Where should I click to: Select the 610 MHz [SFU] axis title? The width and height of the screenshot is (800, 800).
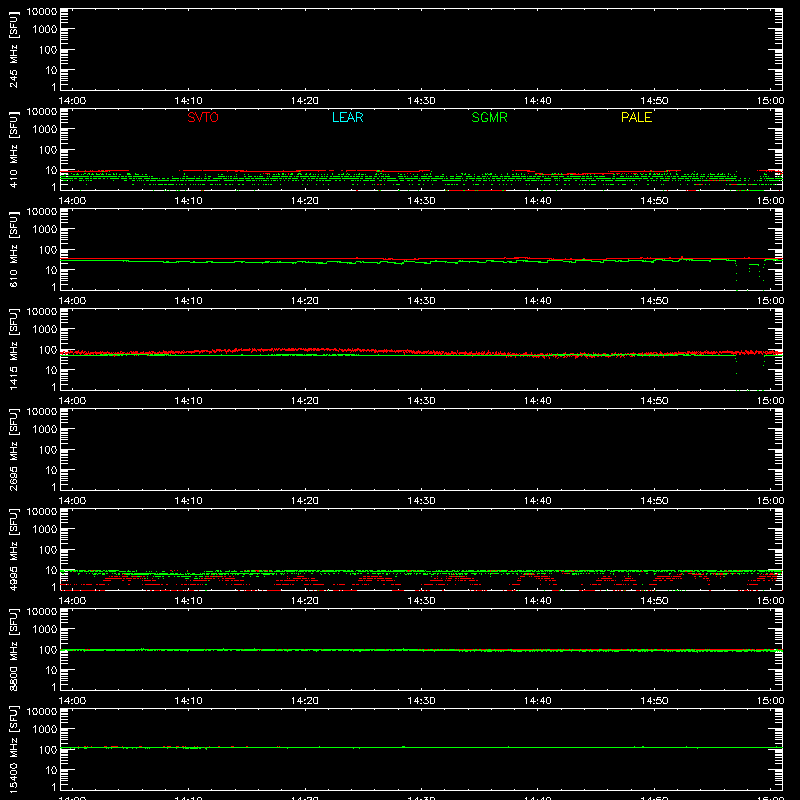[x=13, y=249]
